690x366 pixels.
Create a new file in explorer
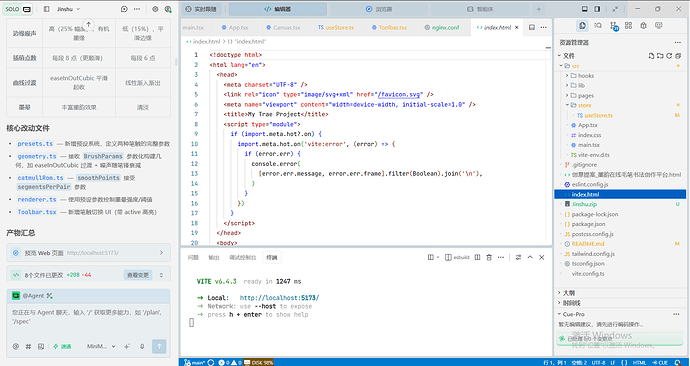pyautogui.click(x=651, y=56)
